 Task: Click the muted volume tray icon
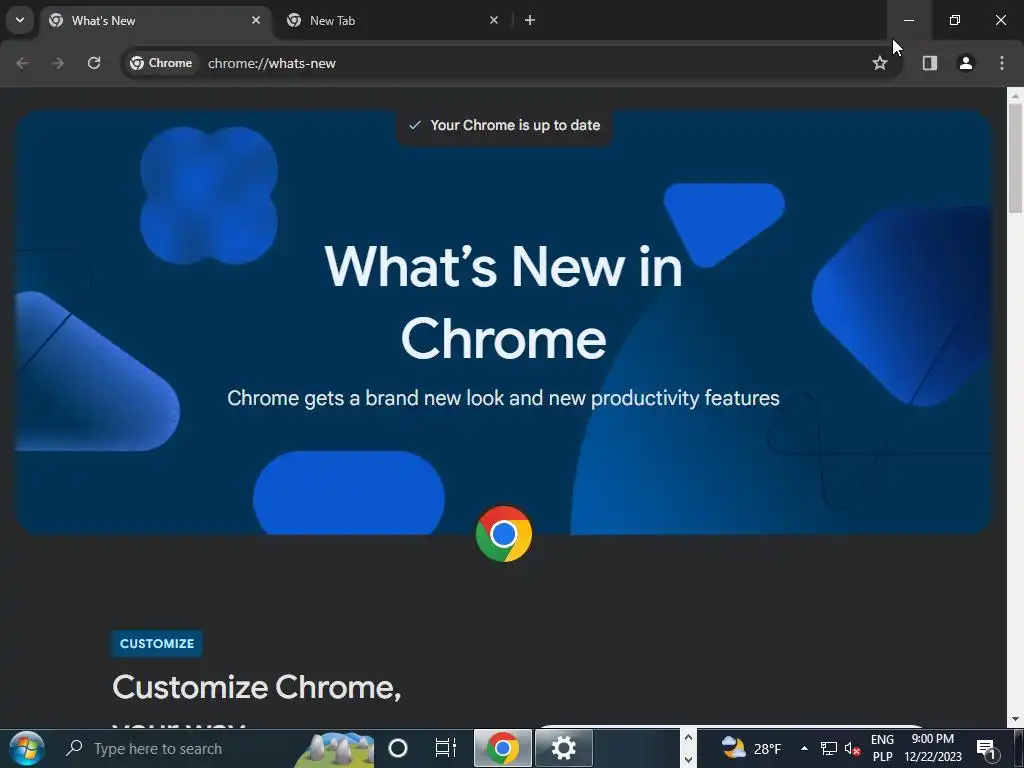coord(852,748)
